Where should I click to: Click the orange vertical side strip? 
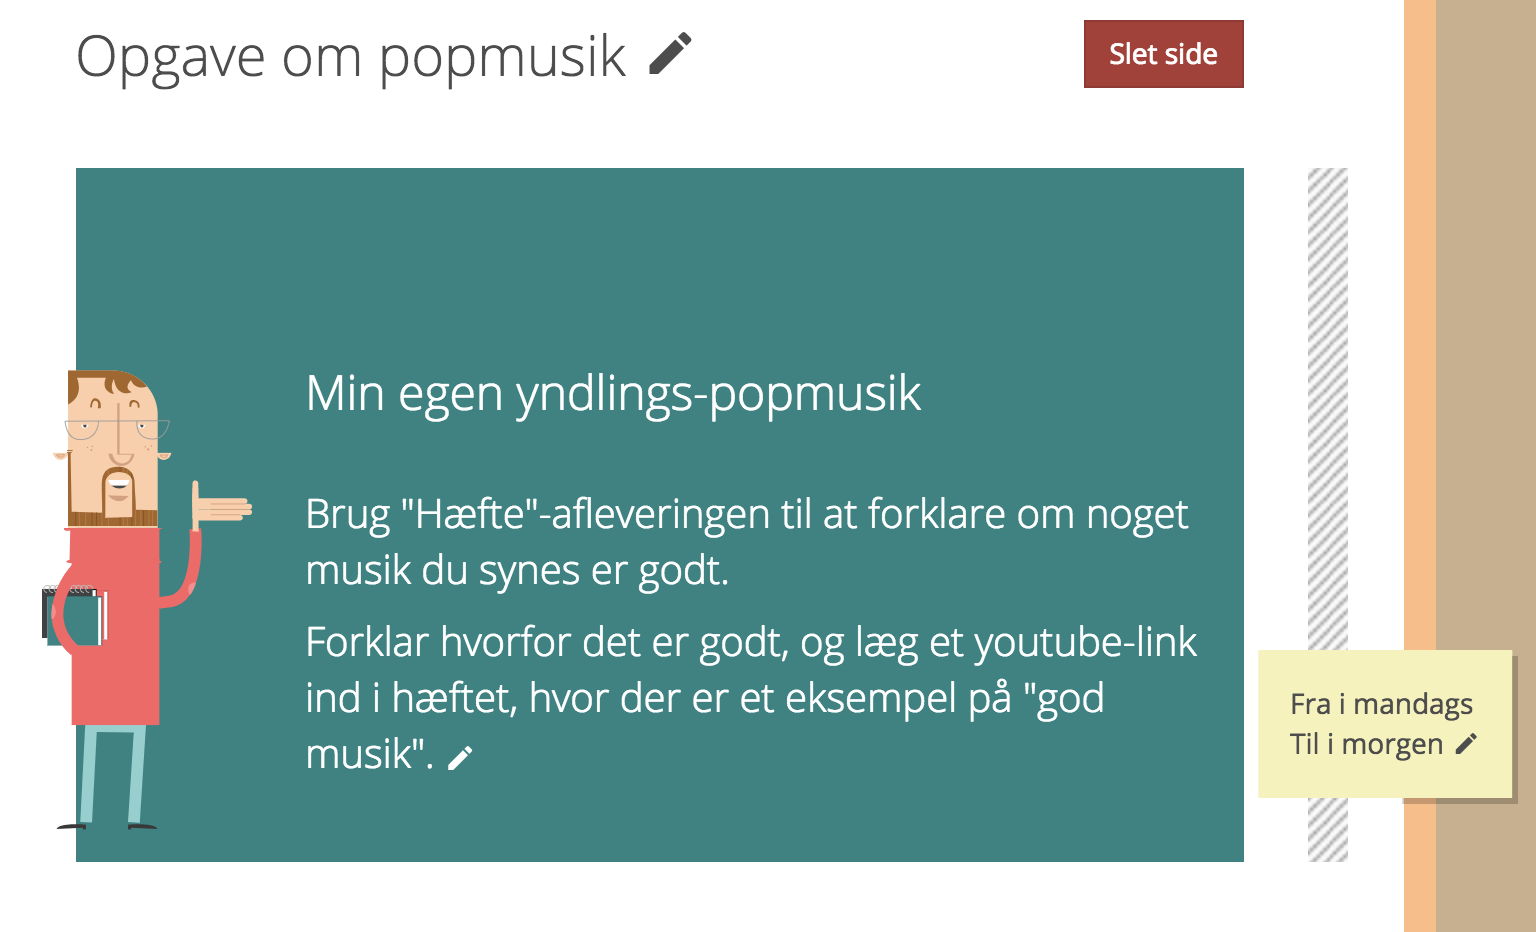pos(1420,466)
